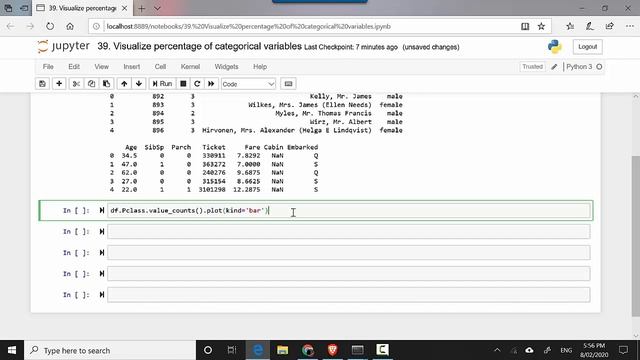Open the favorites hub icon
This screenshot has height=360, width=640.
[x=570, y=26]
